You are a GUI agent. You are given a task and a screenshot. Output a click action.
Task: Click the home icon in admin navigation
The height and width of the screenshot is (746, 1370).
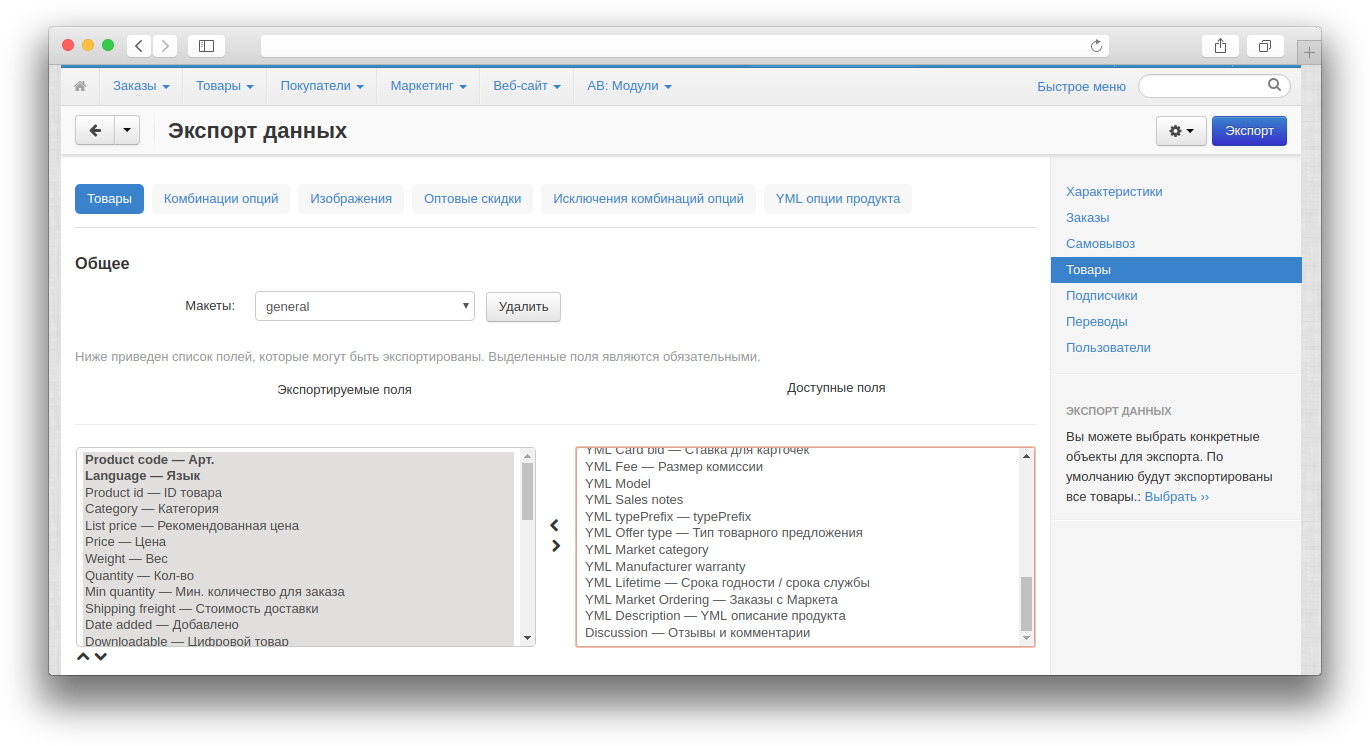(x=80, y=86)
